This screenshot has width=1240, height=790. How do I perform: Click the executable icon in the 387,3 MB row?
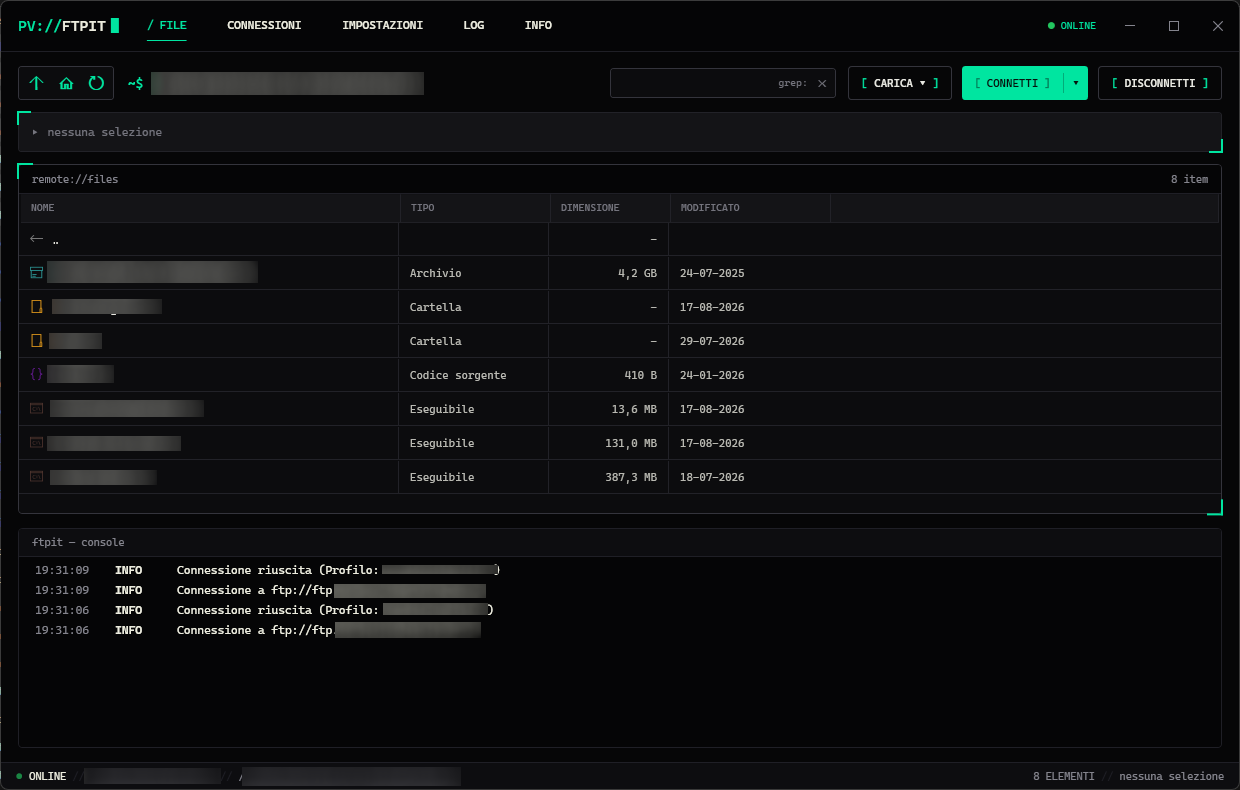pos(37,477)
